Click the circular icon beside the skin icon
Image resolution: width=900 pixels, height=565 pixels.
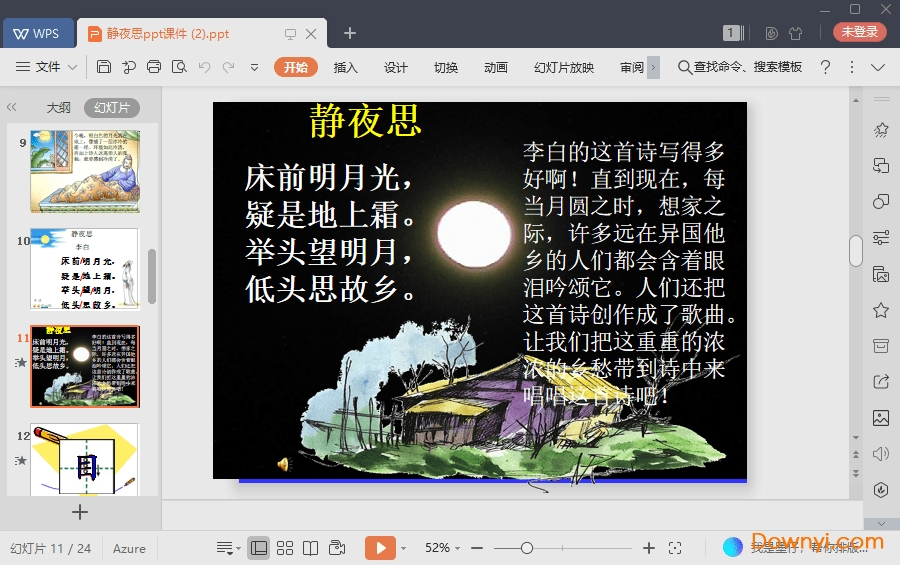771,33
